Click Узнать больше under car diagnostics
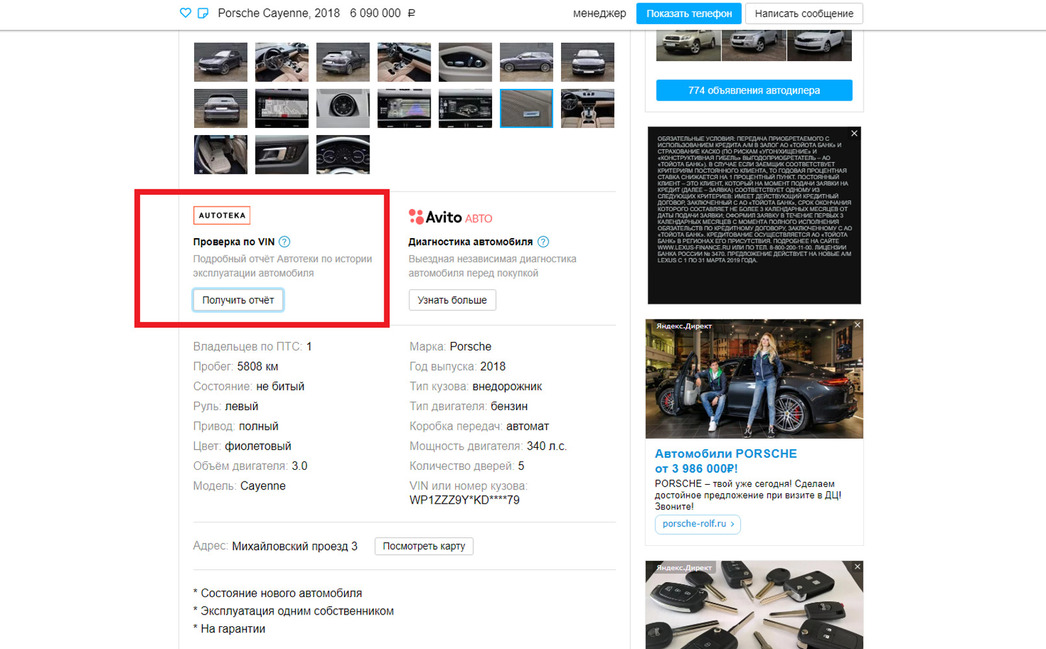The width and height of the screenshot is (1046, 649). coord(452,300)
